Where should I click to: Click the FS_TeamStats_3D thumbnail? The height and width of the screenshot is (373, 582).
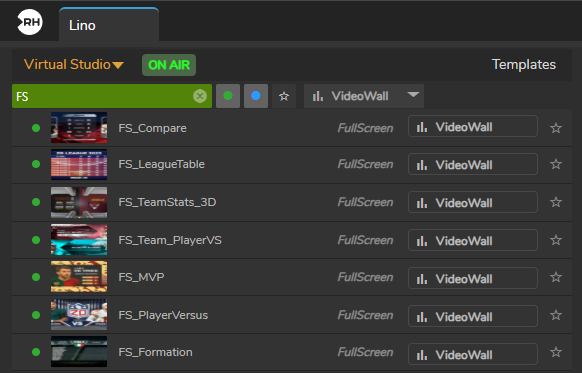pyautogui.click(x=79, y=202)
